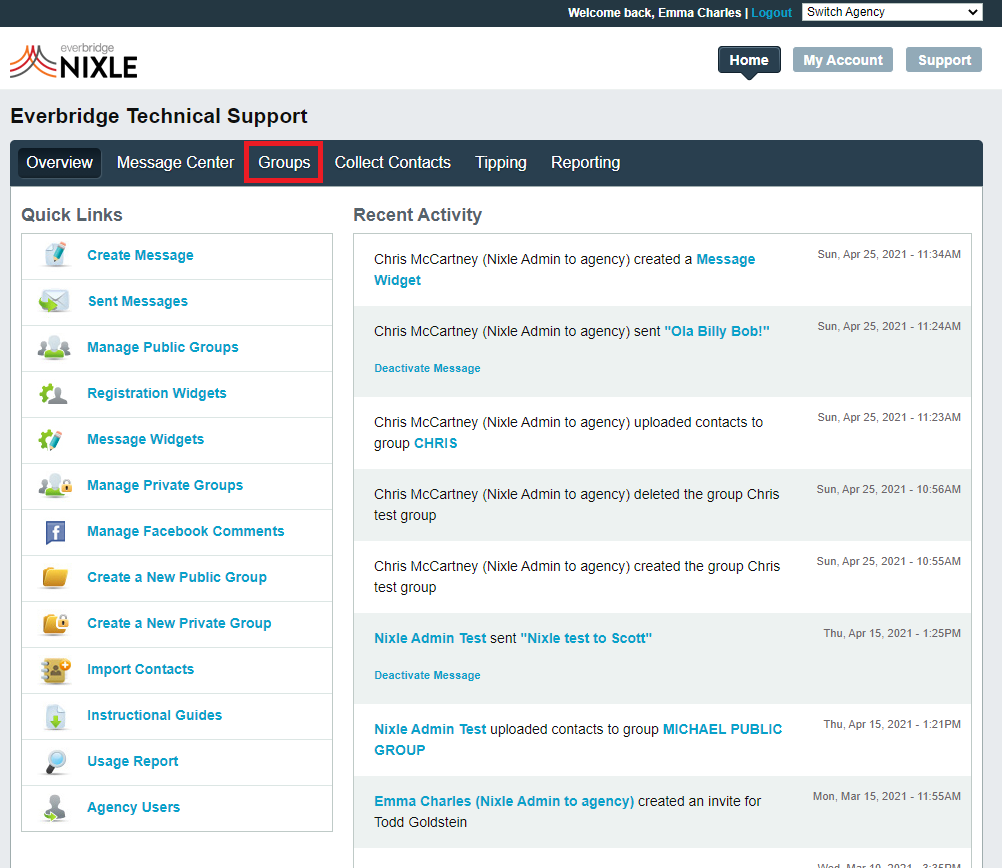Click the Instructional Guides download icon
The image size is (1002, 868).
point(56,716)
